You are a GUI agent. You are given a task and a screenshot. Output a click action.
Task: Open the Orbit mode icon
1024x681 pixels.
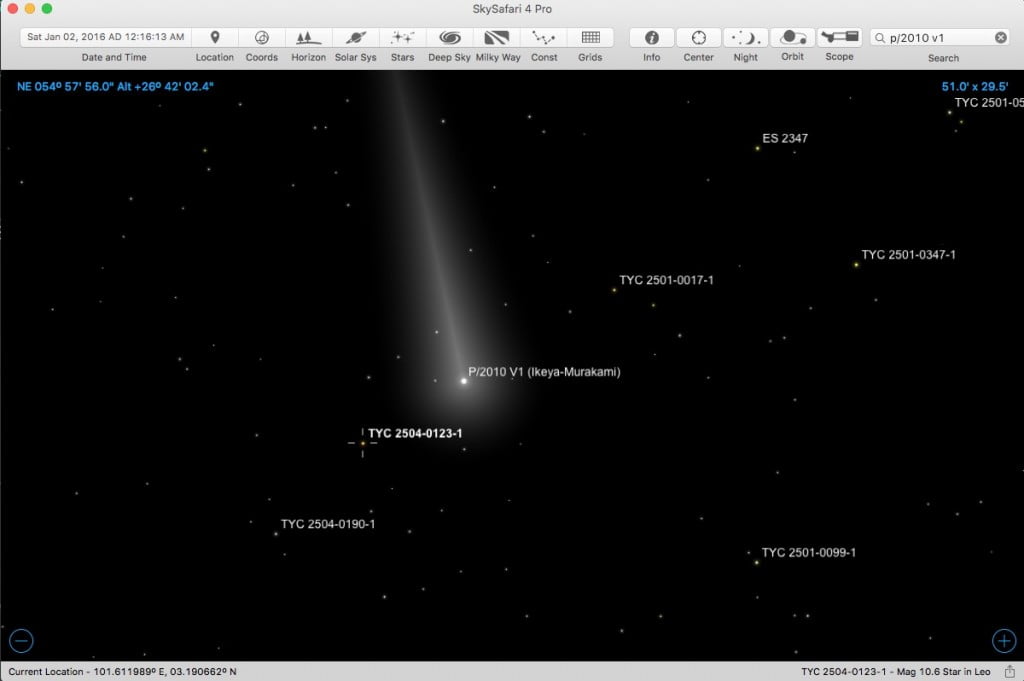(x=793, y=37)
